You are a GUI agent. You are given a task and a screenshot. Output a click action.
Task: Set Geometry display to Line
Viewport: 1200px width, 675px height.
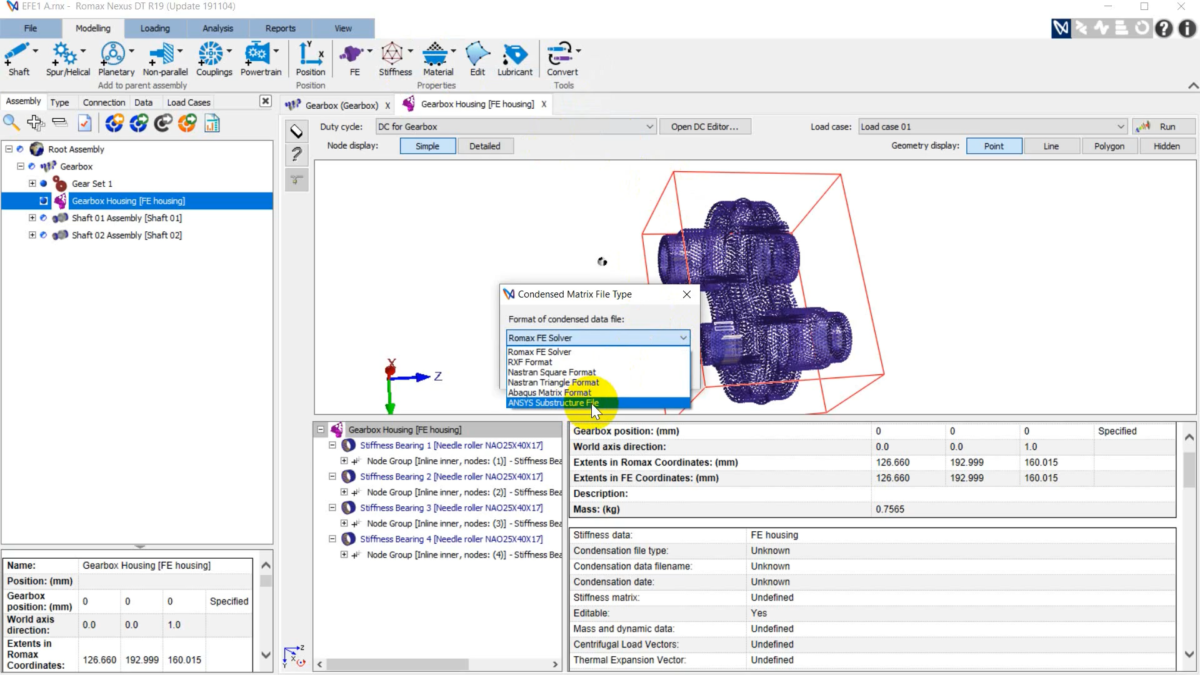[x=1051, y=146]
